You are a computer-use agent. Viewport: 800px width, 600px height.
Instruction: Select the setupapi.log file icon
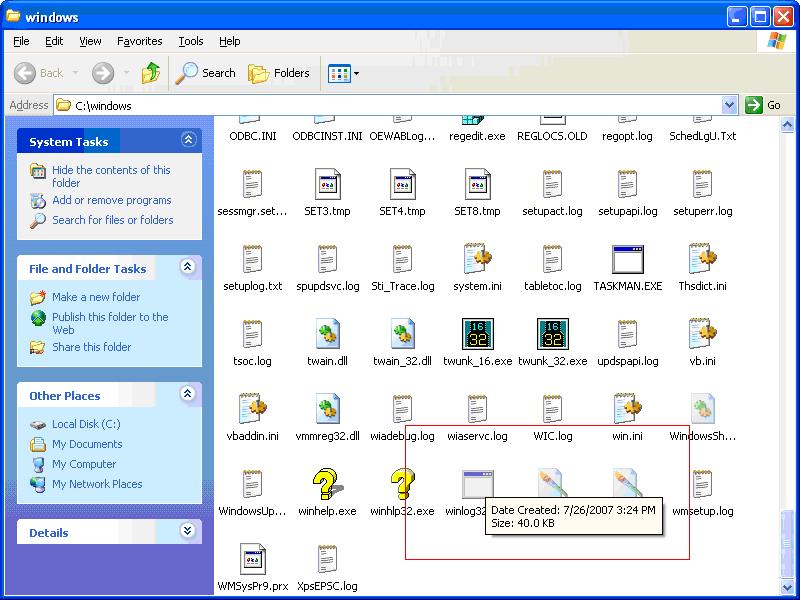pyautogui.click(x=628, y=184)
